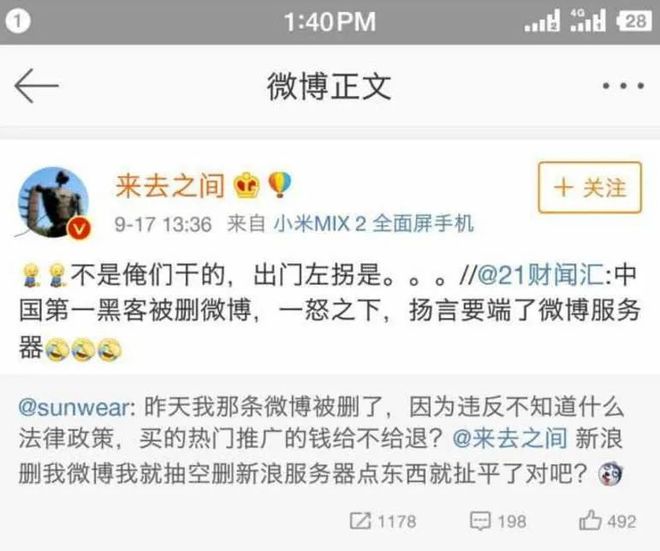This screenshot has height=551, width=660.
Task: Tap the laughing-crying emoji row
Action: [x=83, y=350]
